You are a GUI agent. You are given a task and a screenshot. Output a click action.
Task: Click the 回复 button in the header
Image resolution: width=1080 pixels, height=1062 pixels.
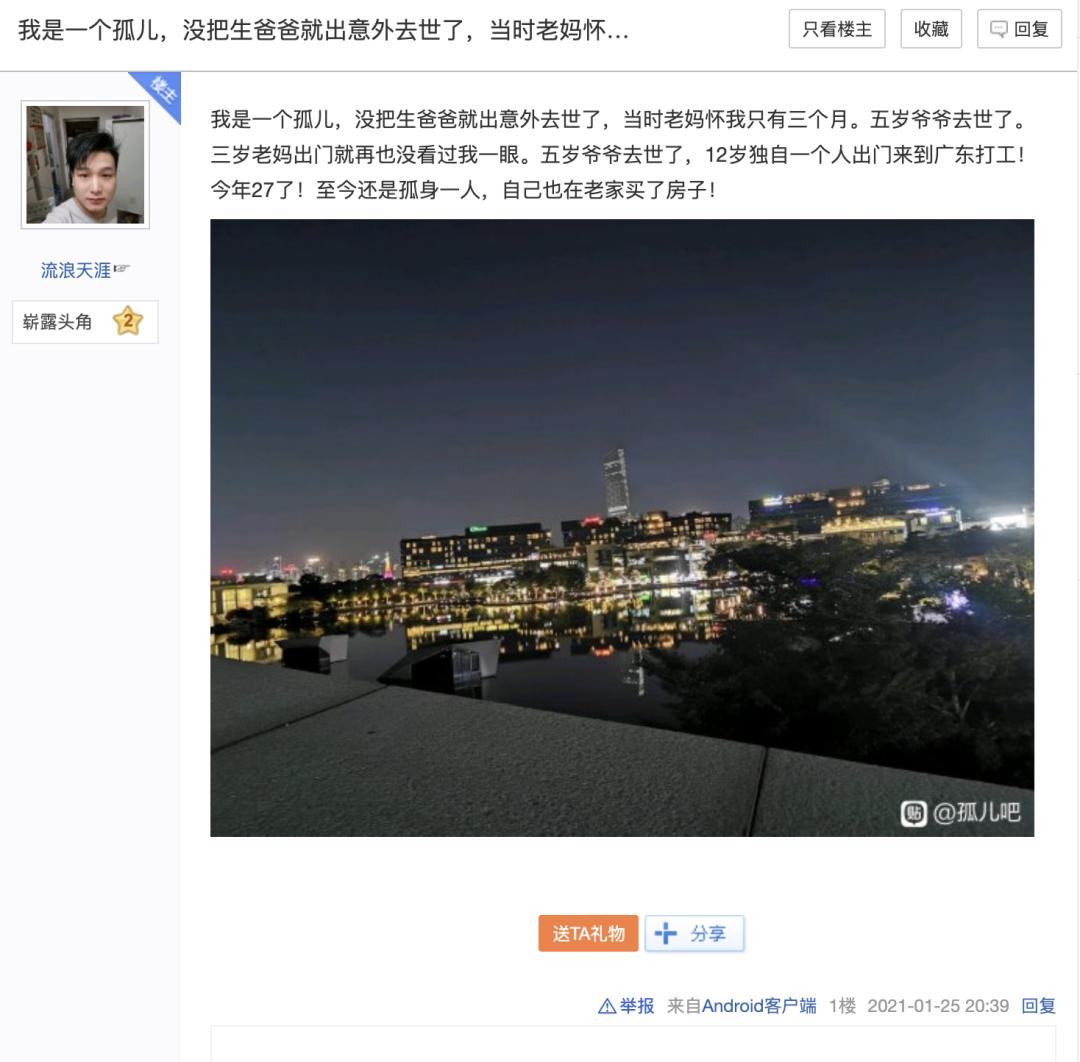[x=1019, y=29]
